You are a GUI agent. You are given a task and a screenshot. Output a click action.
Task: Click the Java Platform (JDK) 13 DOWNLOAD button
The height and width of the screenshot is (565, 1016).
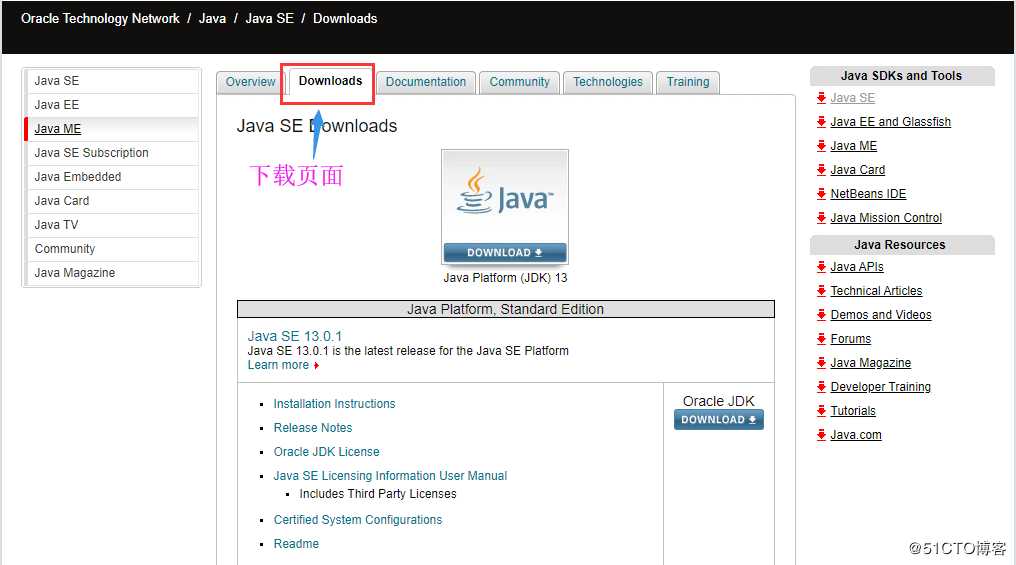click(505, 253)
